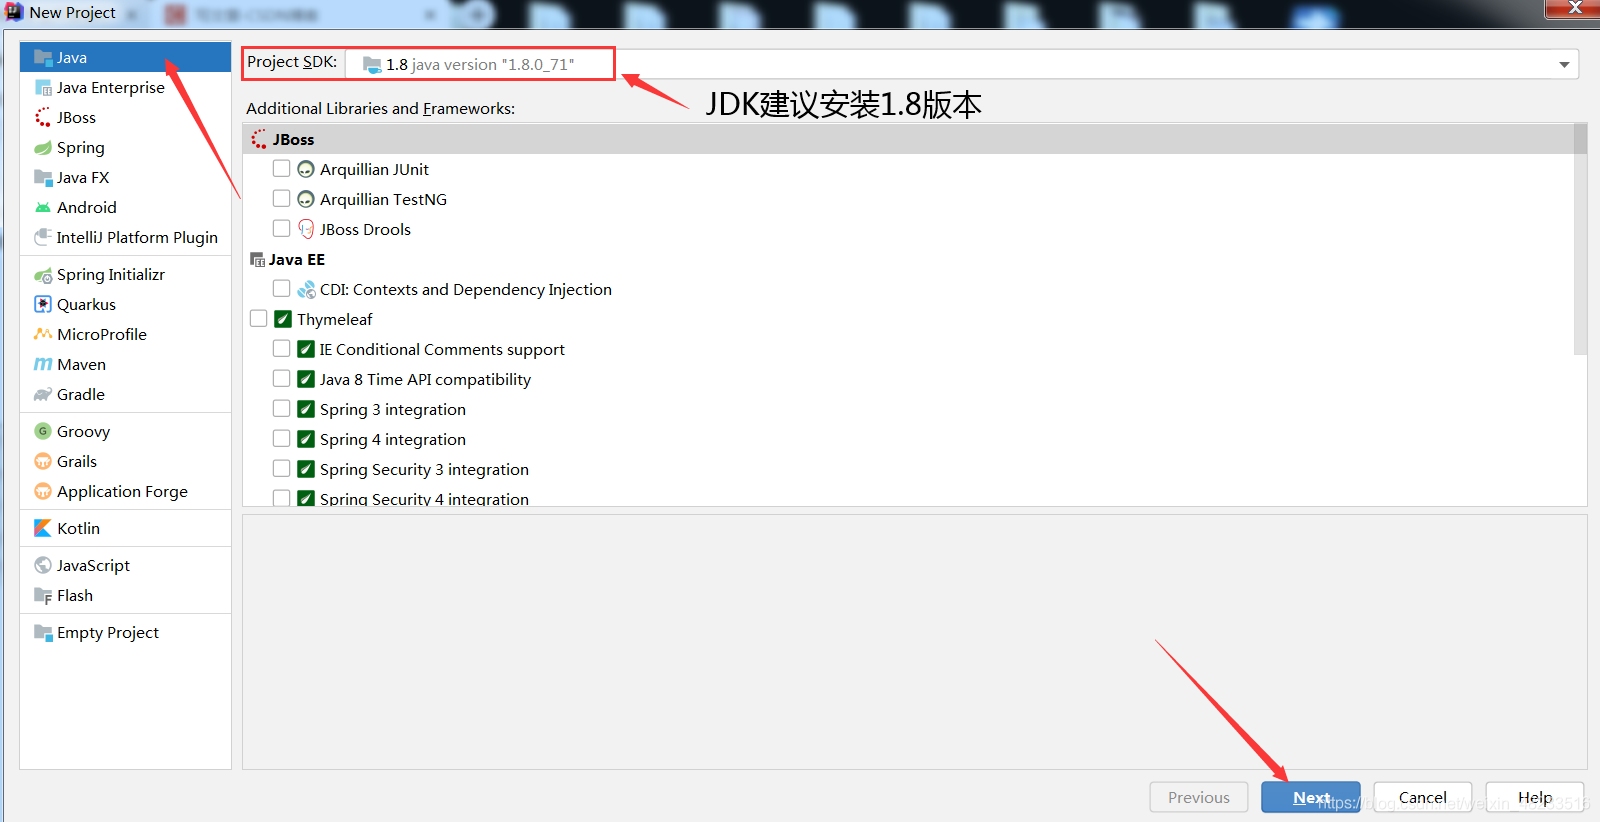
Task: Enable the Arquillian JUnit checkbox
Action: 282,169
